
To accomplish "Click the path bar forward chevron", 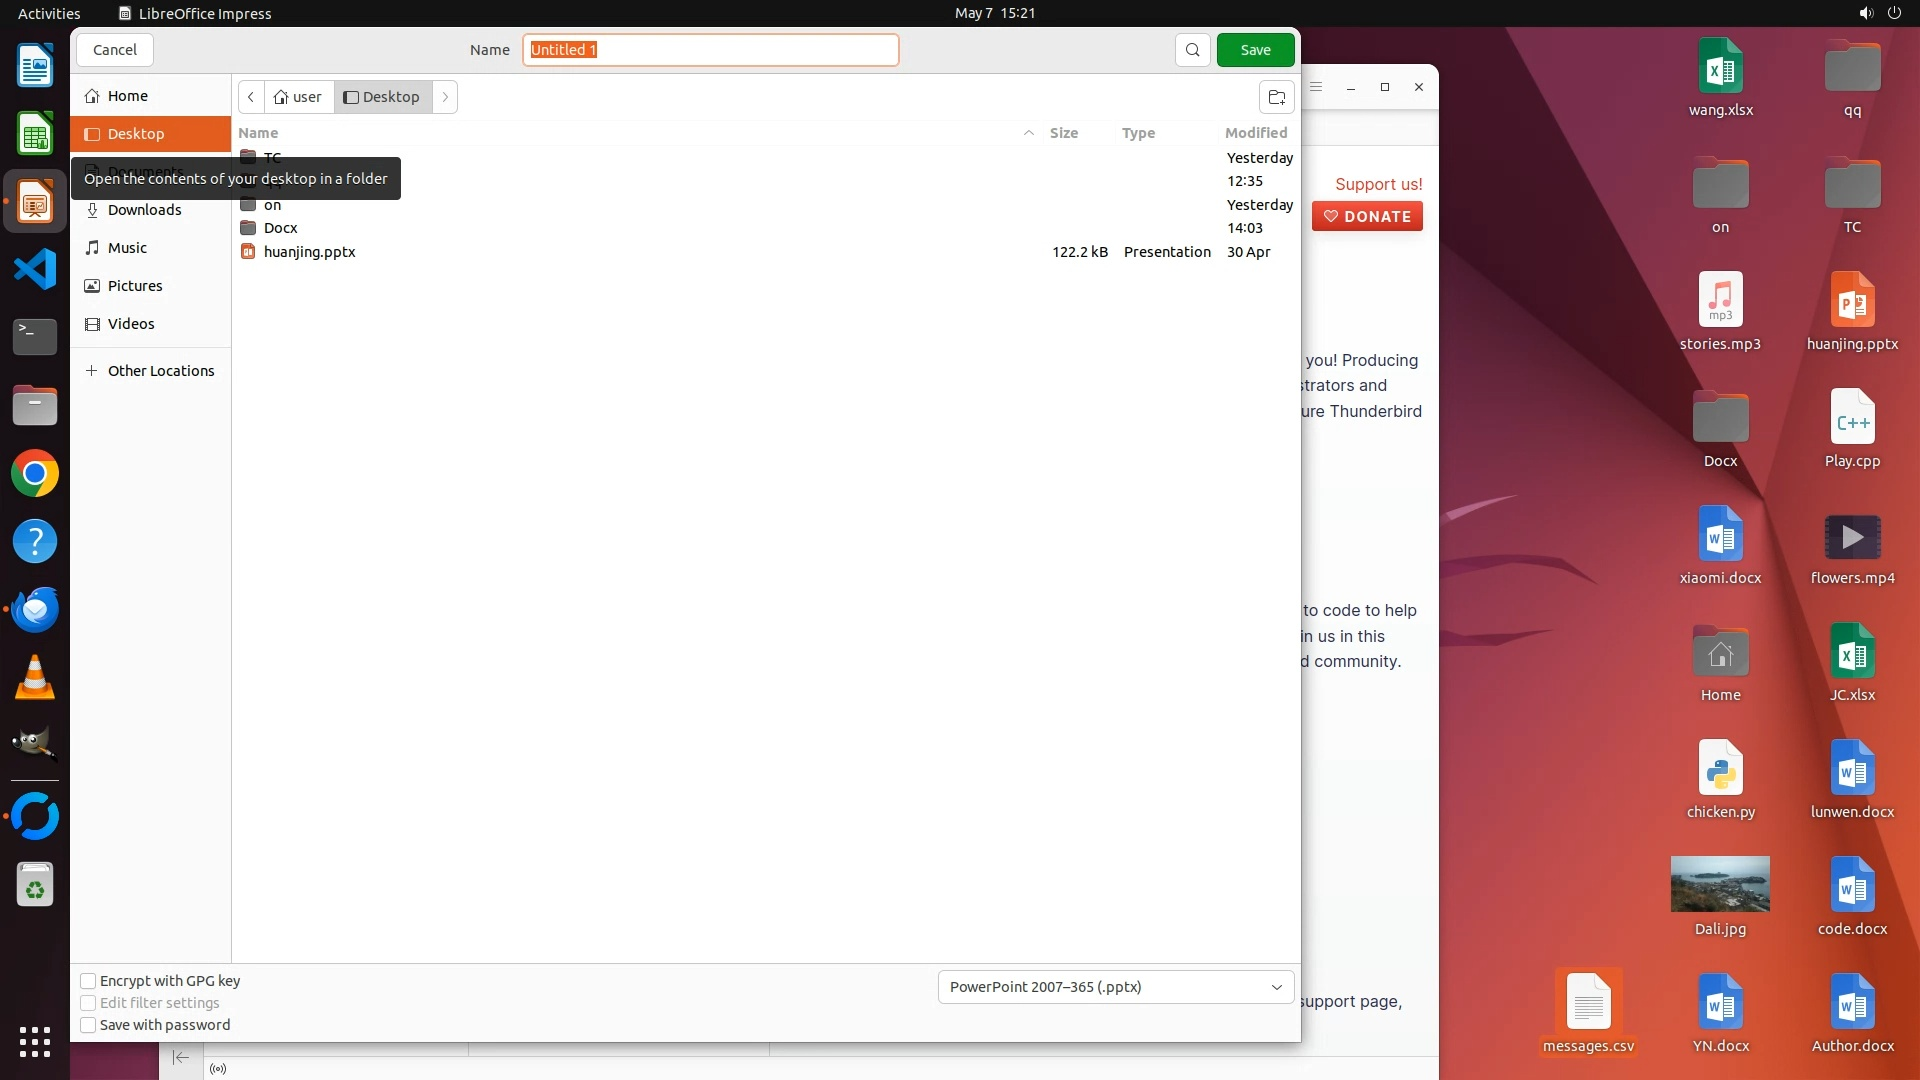I will pyautogui.click(x=445, y=97).
